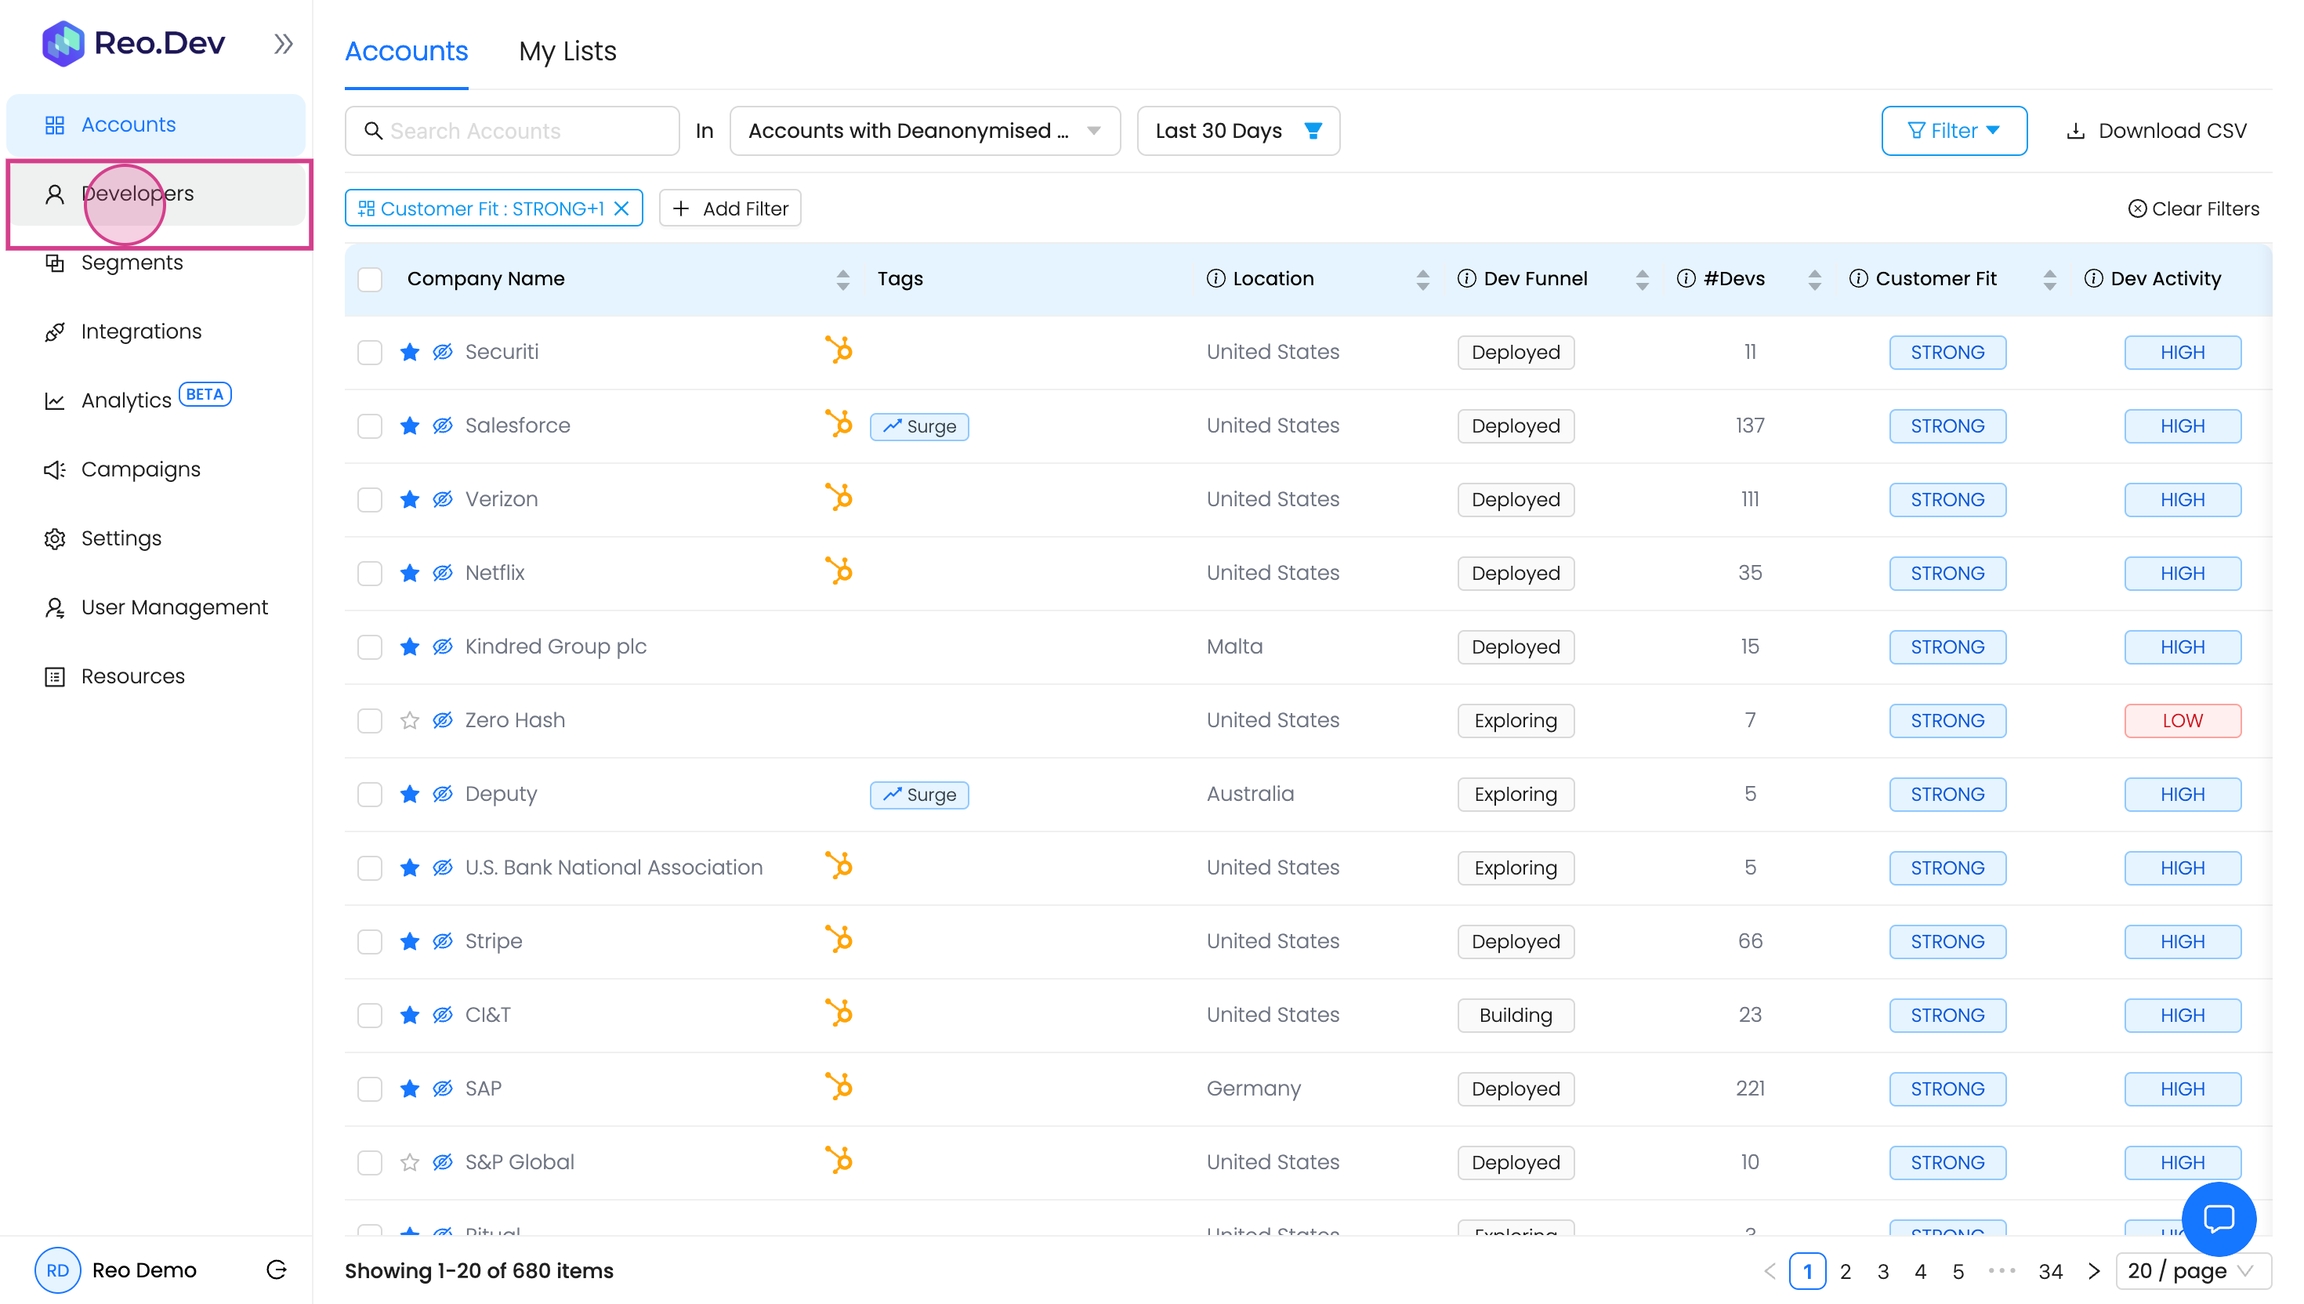Click the eye icon next to Stripe
2304x1304 pixels.
[x=442, y=941]
